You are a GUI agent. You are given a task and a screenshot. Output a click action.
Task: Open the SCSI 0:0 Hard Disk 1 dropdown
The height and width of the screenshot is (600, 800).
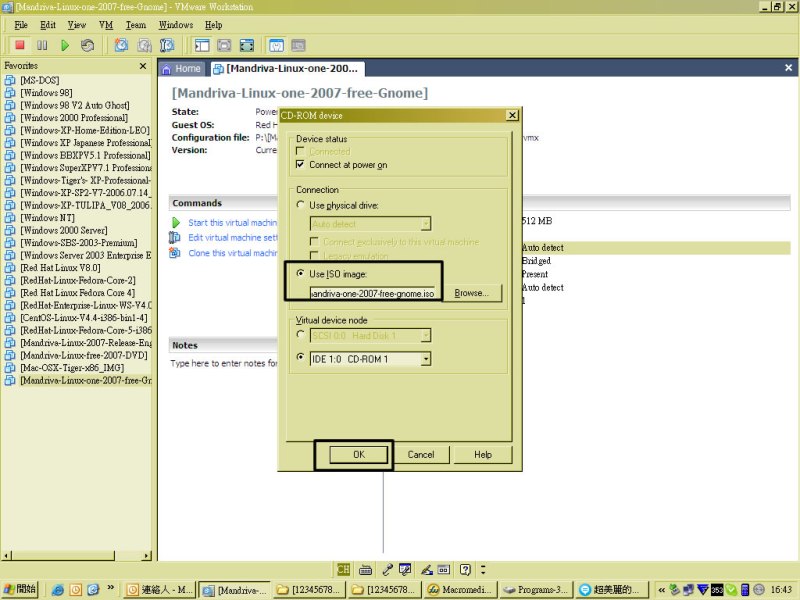click(x=426, y=335)
